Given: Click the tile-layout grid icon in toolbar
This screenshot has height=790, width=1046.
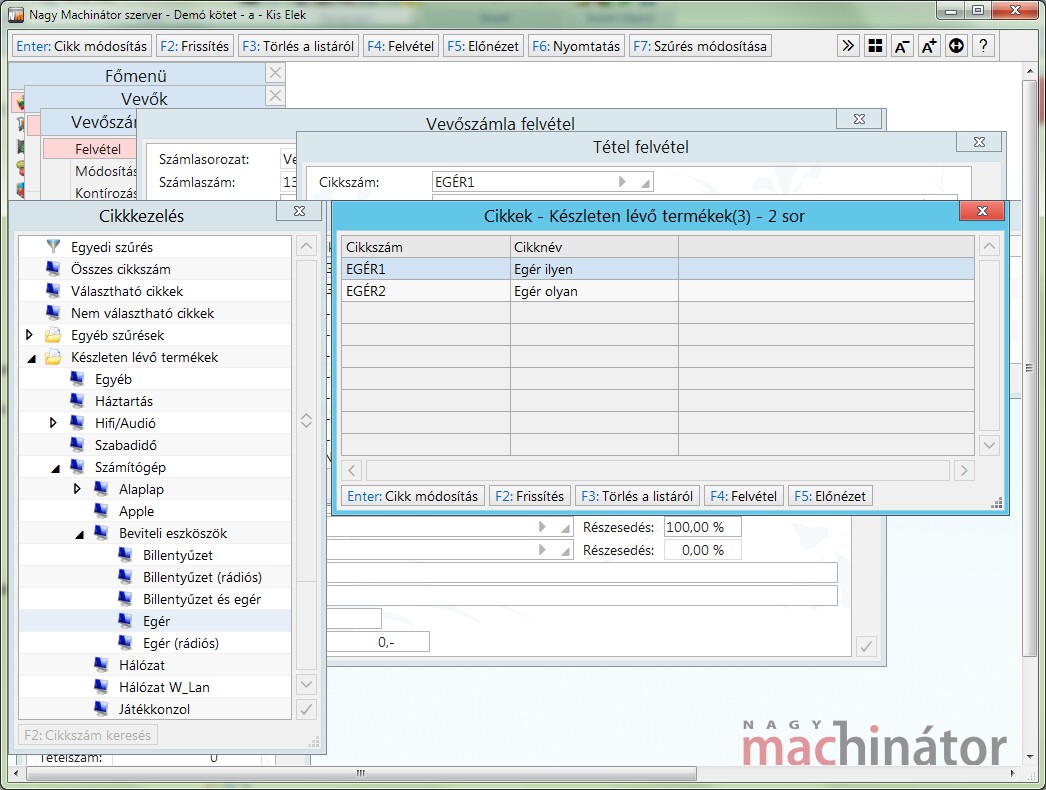Looking at the screenshot, I should click(x=875, y=46).
